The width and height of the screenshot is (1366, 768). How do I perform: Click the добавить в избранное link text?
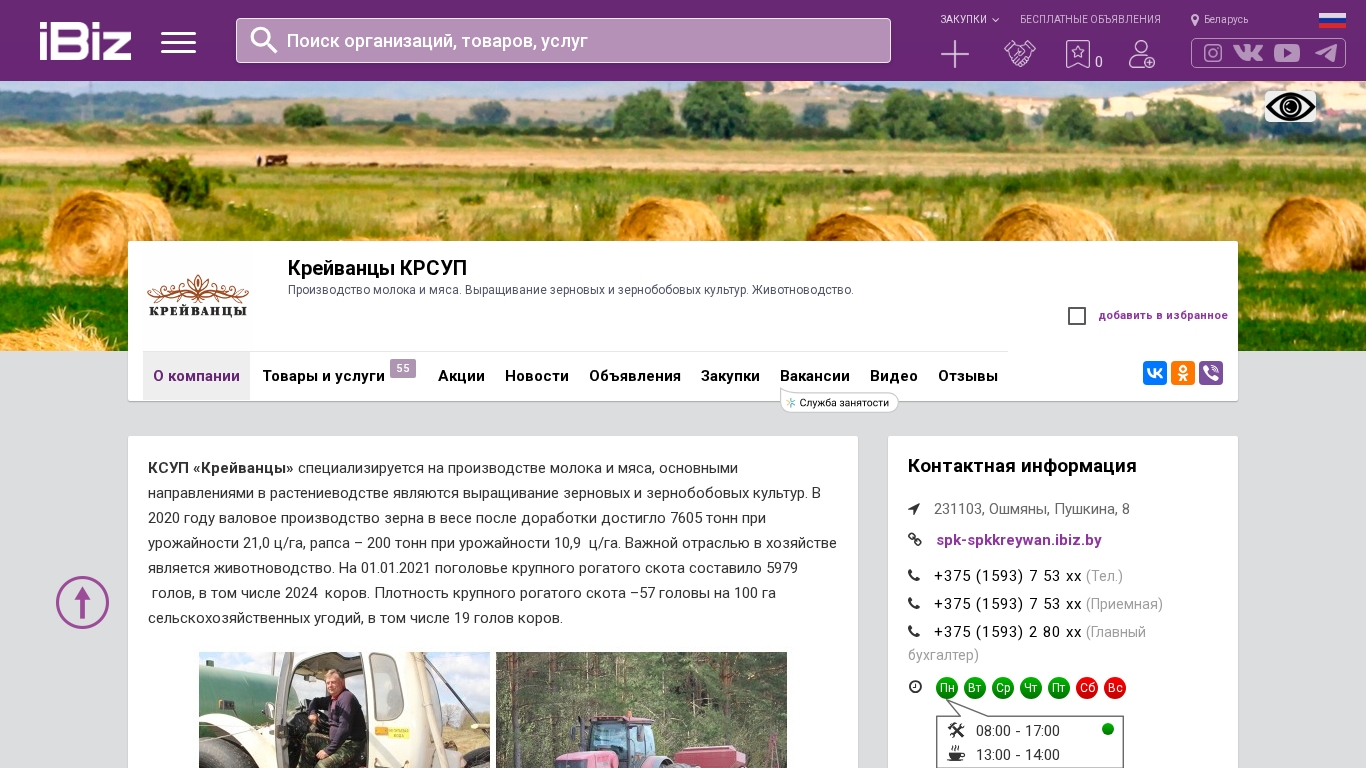1163,316
